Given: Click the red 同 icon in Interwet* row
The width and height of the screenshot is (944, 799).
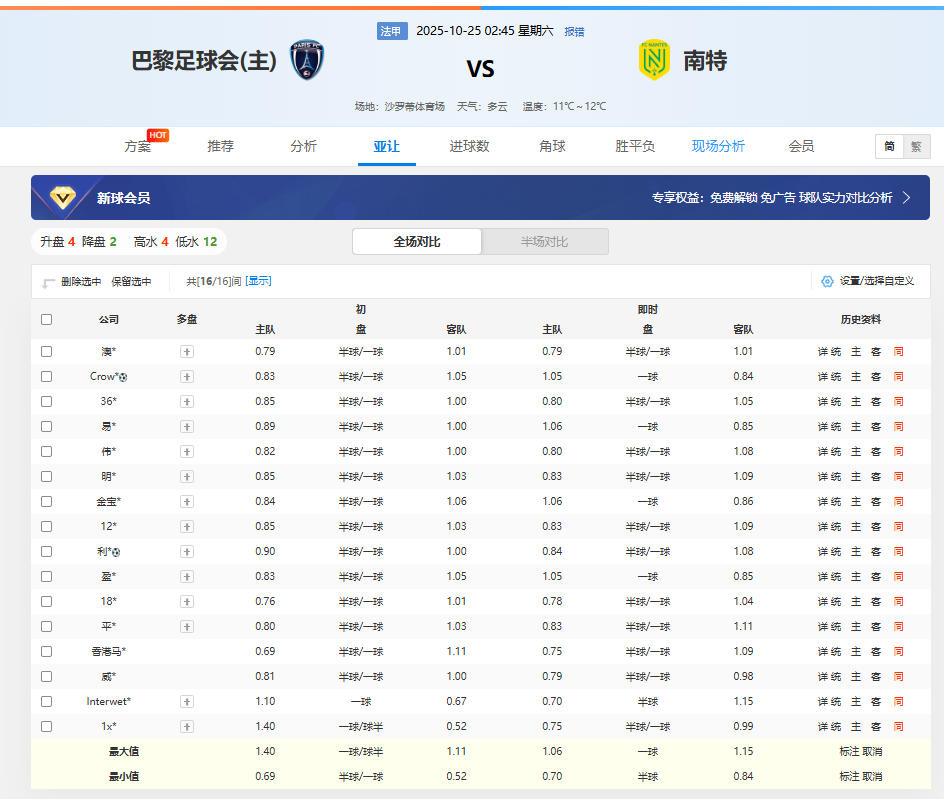Looking at the screenshot, I should coord(898,701).
